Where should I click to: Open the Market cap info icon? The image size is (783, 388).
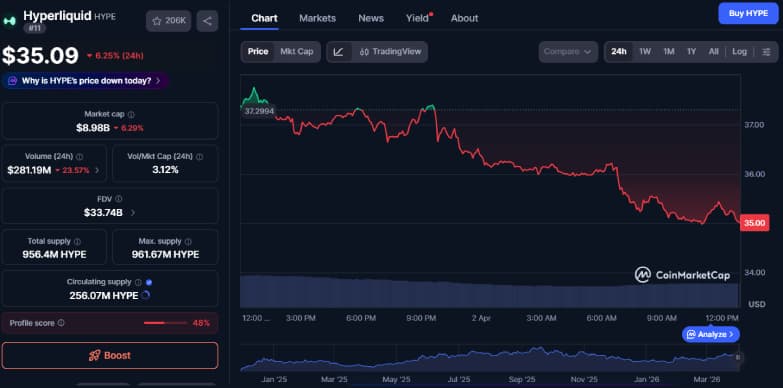coord(131,114)
